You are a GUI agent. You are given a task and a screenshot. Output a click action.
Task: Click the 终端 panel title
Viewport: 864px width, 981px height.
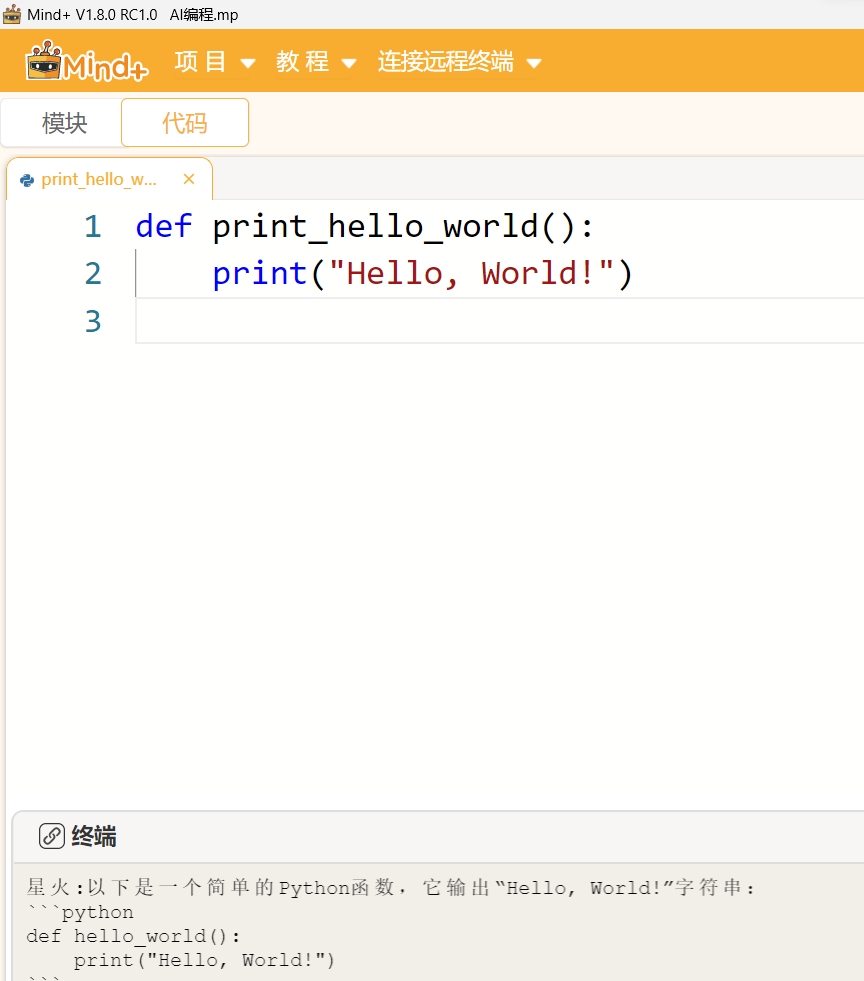click(x=94, y=836)
